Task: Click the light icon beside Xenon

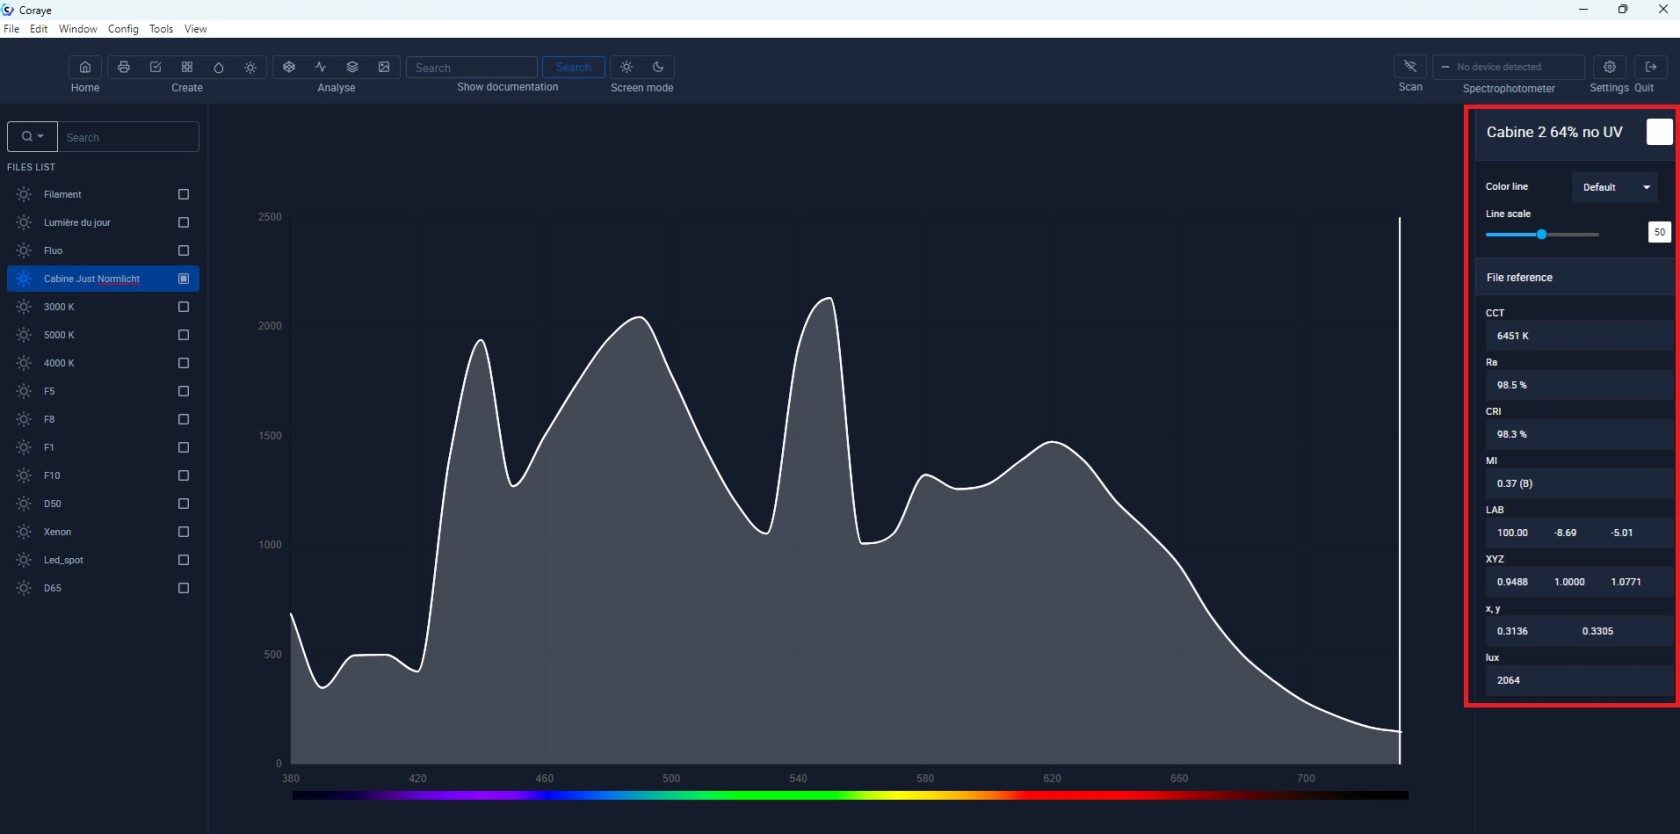Action: [24, 532]
